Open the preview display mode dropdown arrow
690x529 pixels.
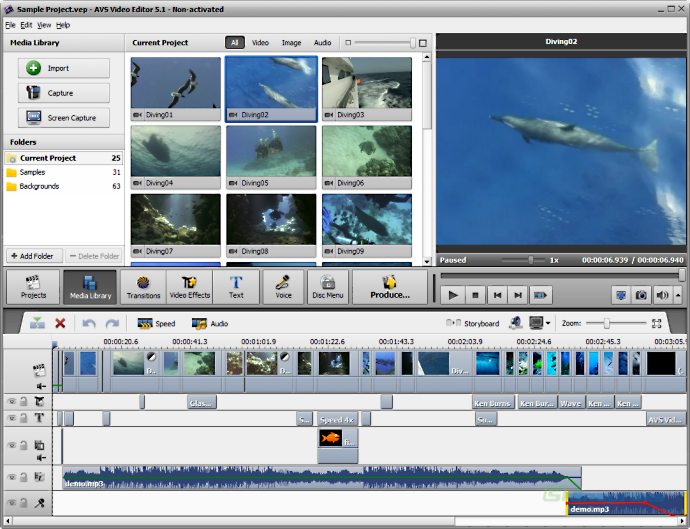548,323
